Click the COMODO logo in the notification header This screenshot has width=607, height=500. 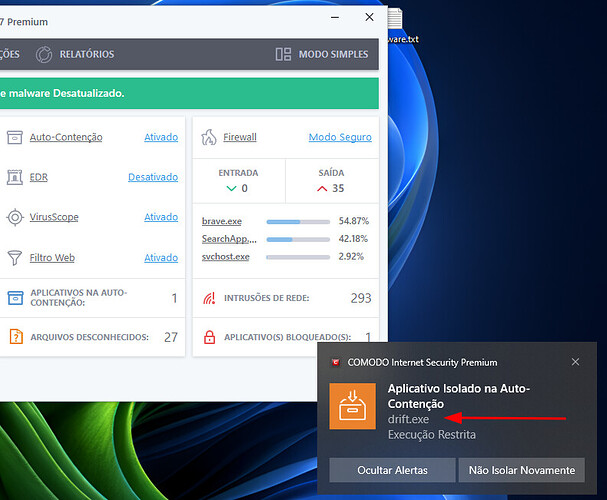pos(336,363)
